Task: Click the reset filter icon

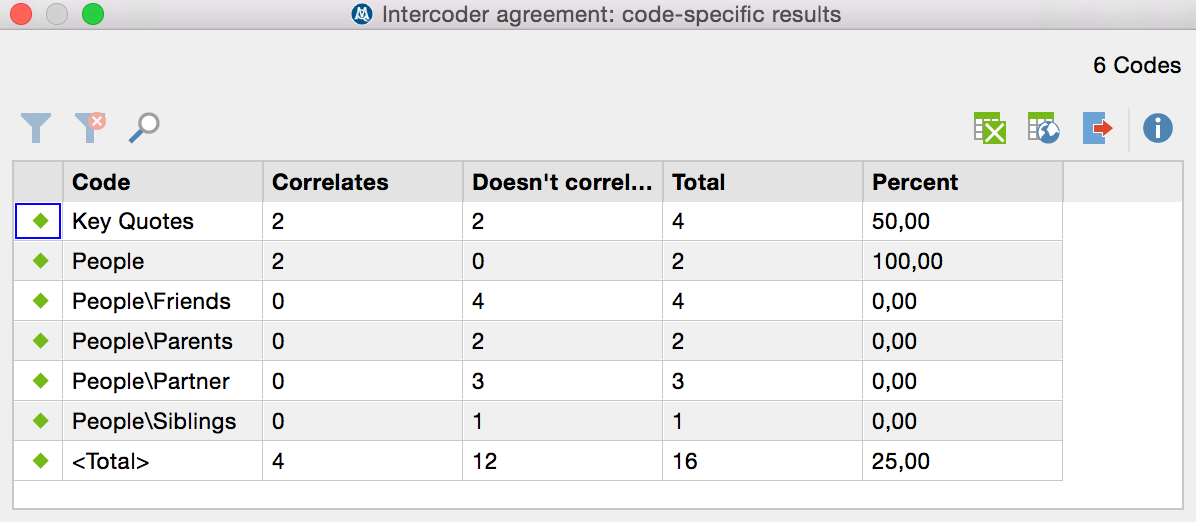Action: (x=90, y=127)
